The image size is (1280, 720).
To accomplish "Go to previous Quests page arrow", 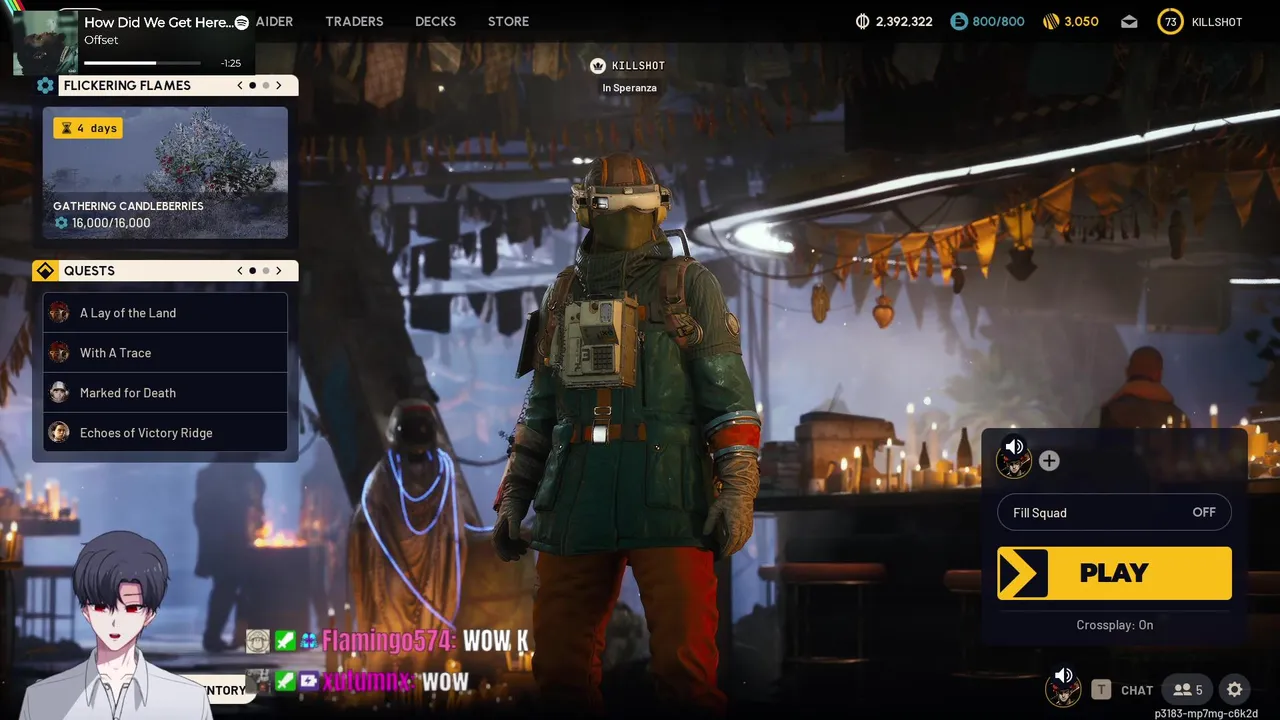I will tap(240, 270).
